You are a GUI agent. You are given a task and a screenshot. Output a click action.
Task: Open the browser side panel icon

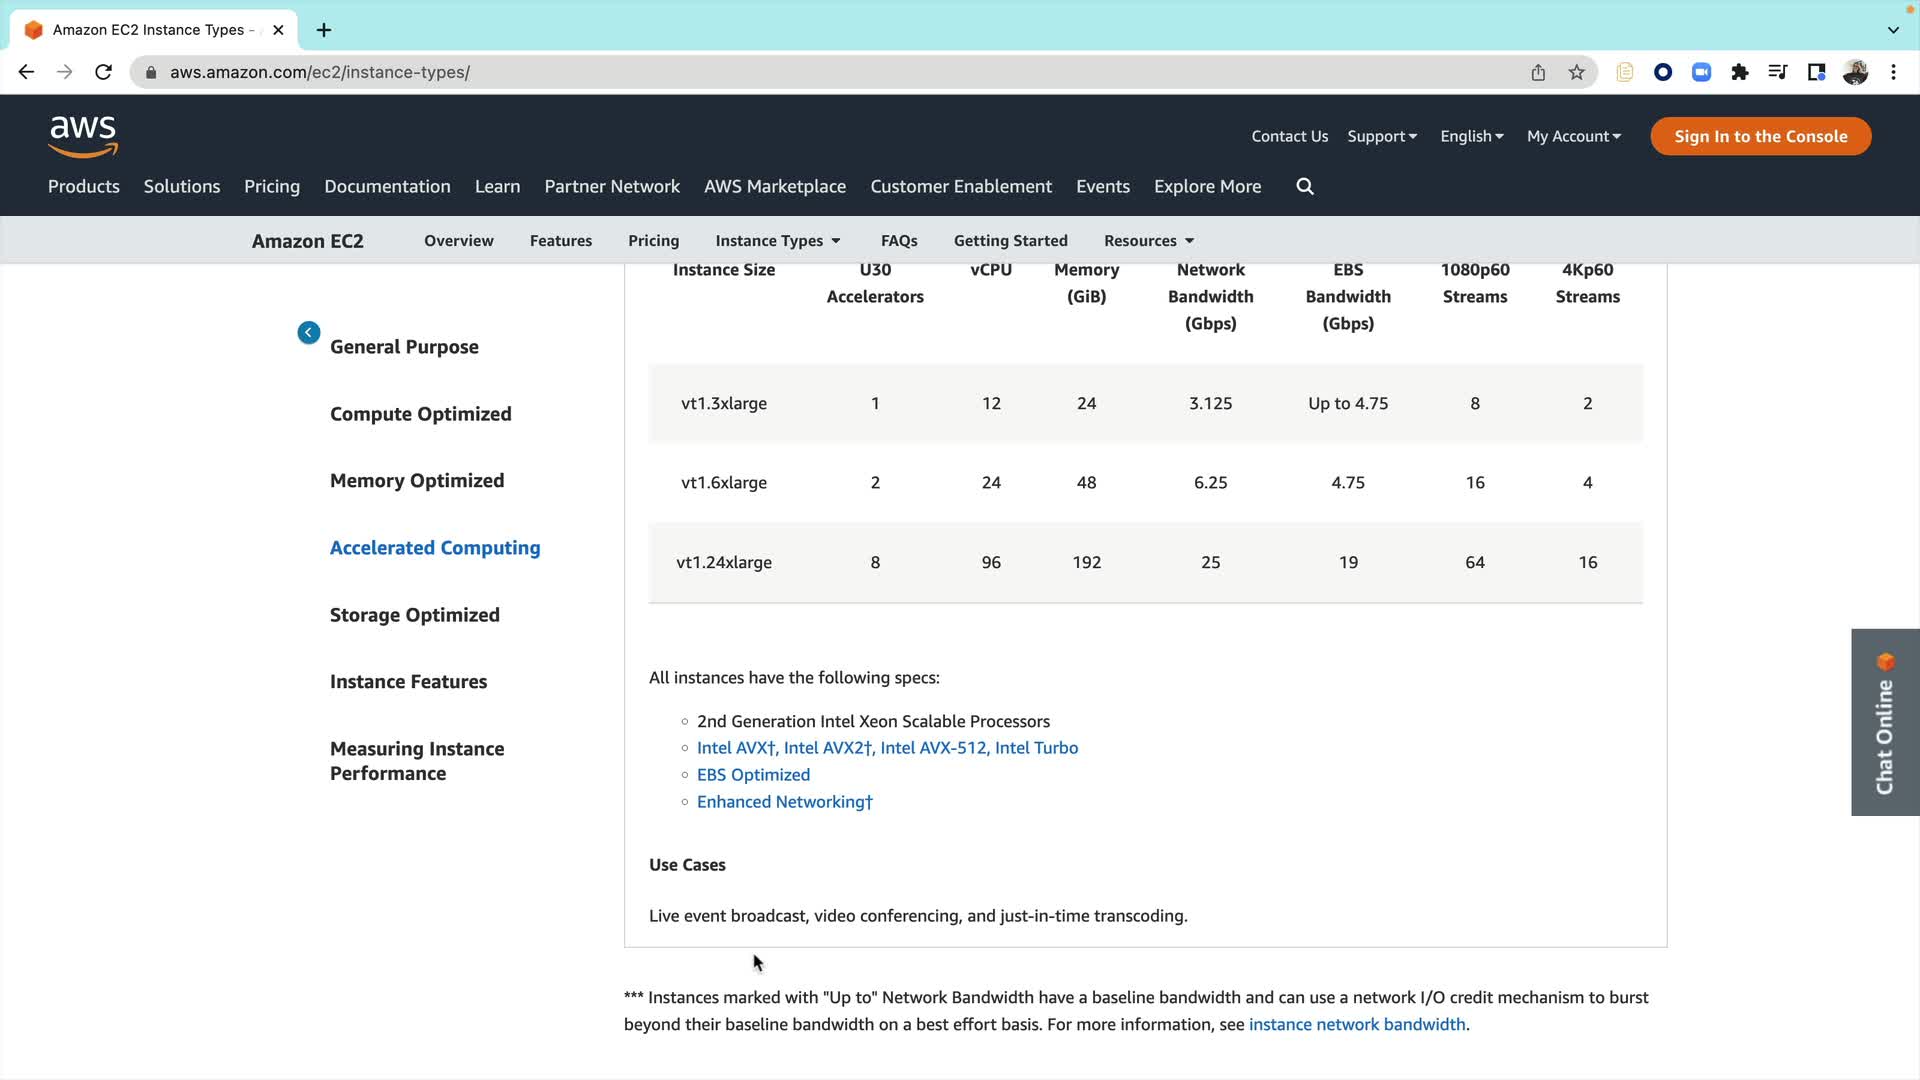[1816, 72]
